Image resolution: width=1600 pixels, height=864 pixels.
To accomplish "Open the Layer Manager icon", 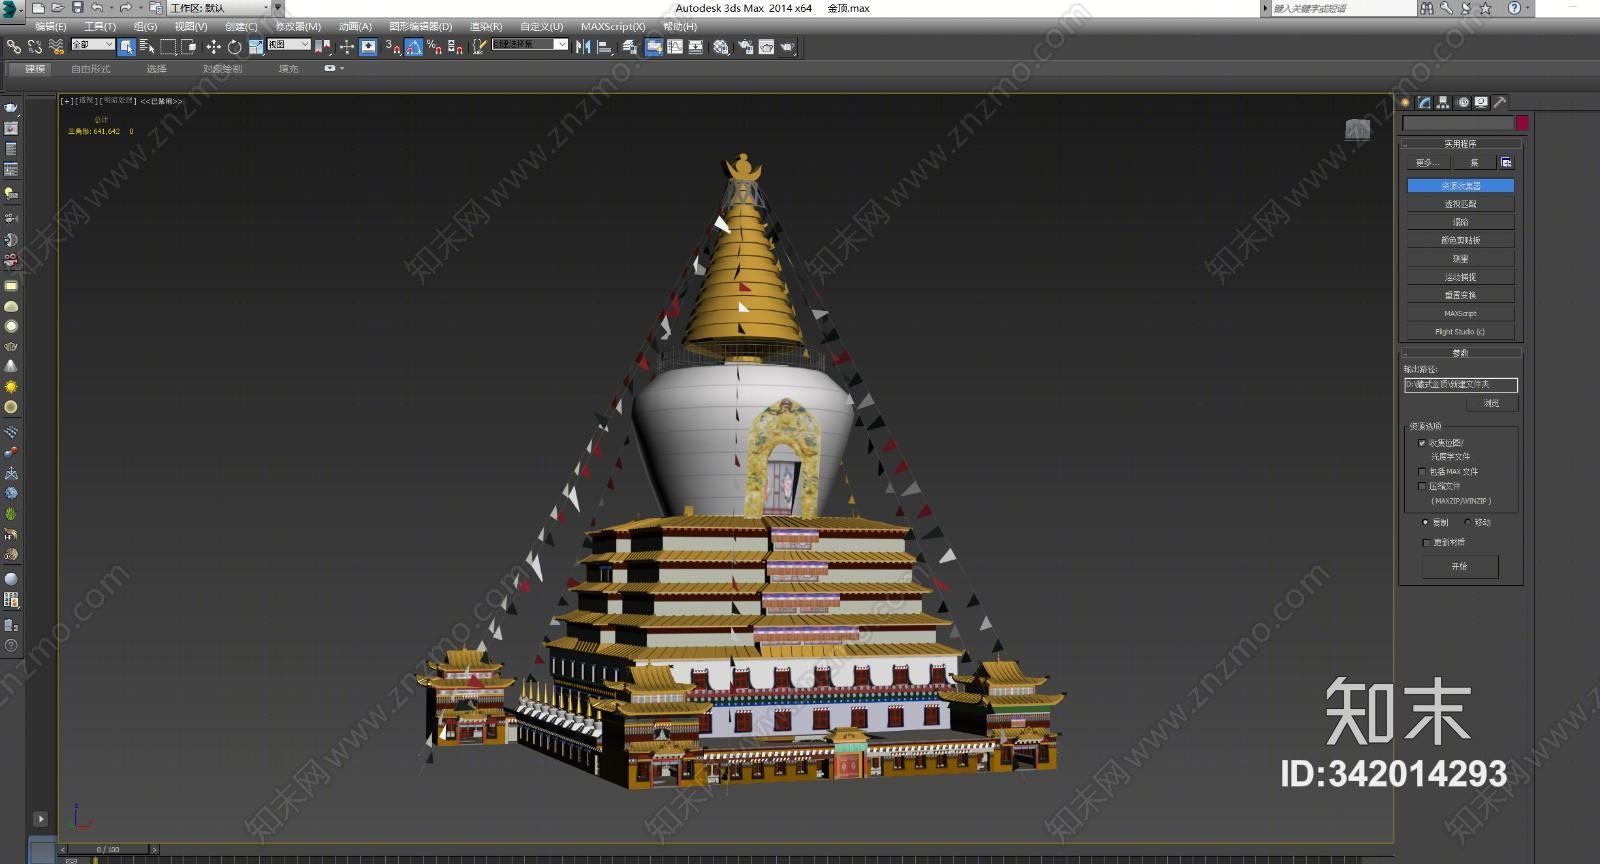I will (x=629, y=46).
